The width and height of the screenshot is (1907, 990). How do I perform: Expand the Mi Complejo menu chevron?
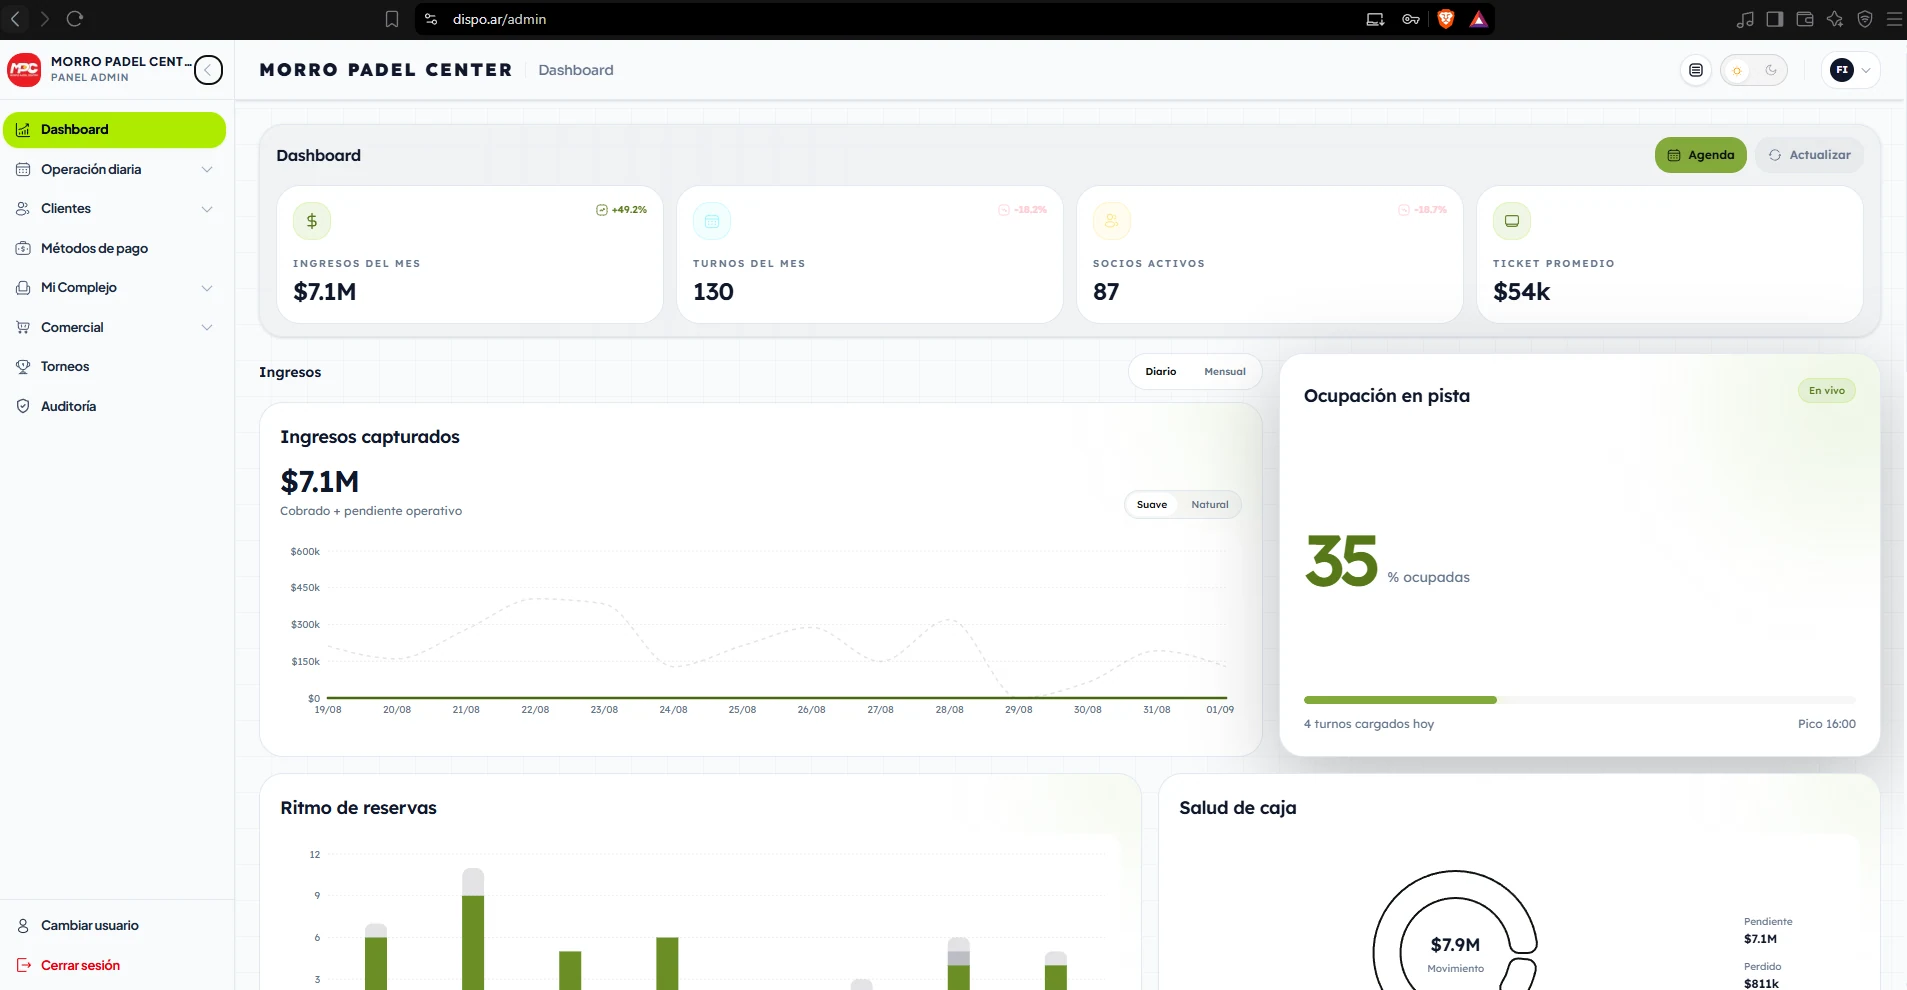(207, 288)
